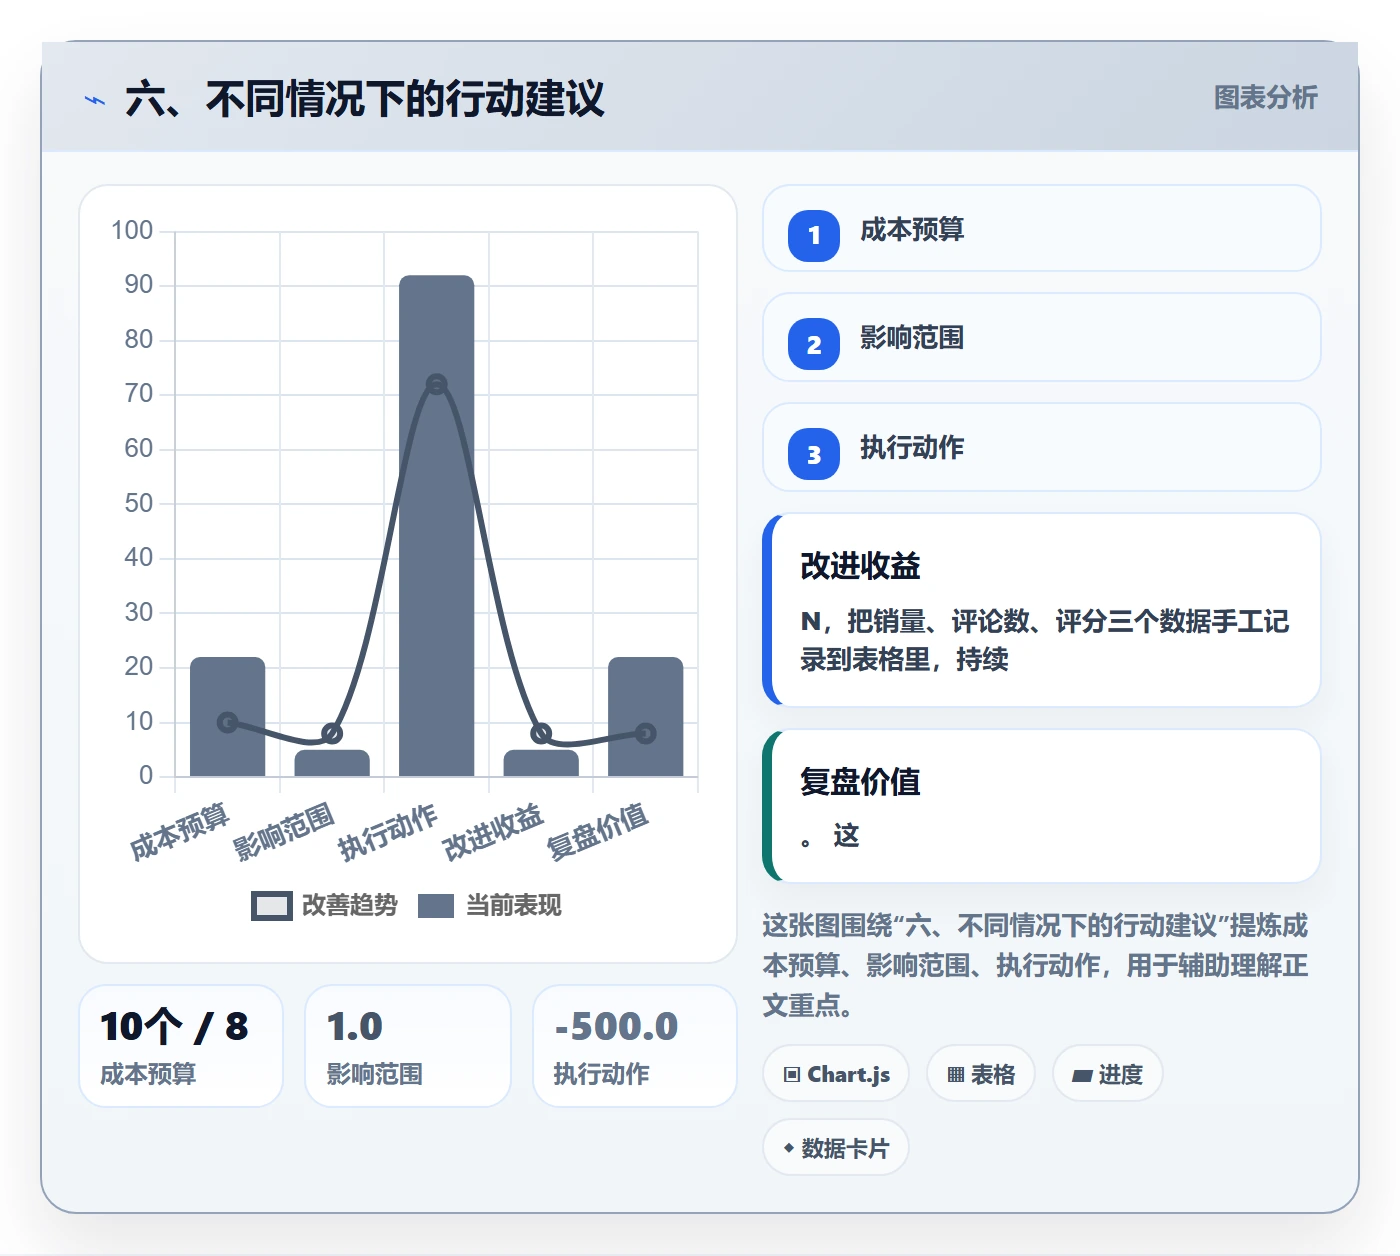Click the trend line point on 成本预算 bar
1400x1256 pixels.
click(x=227, y=722)
